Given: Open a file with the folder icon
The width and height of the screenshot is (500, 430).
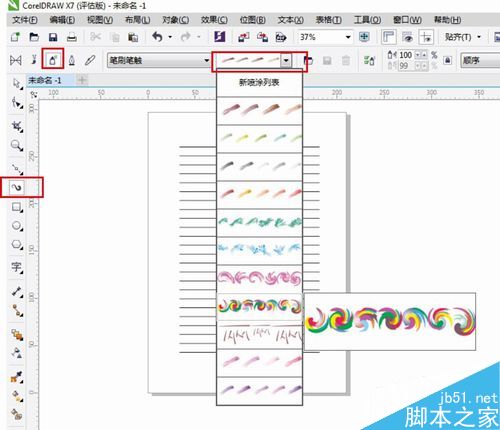Looking at the screenshot, I should 34,37.
